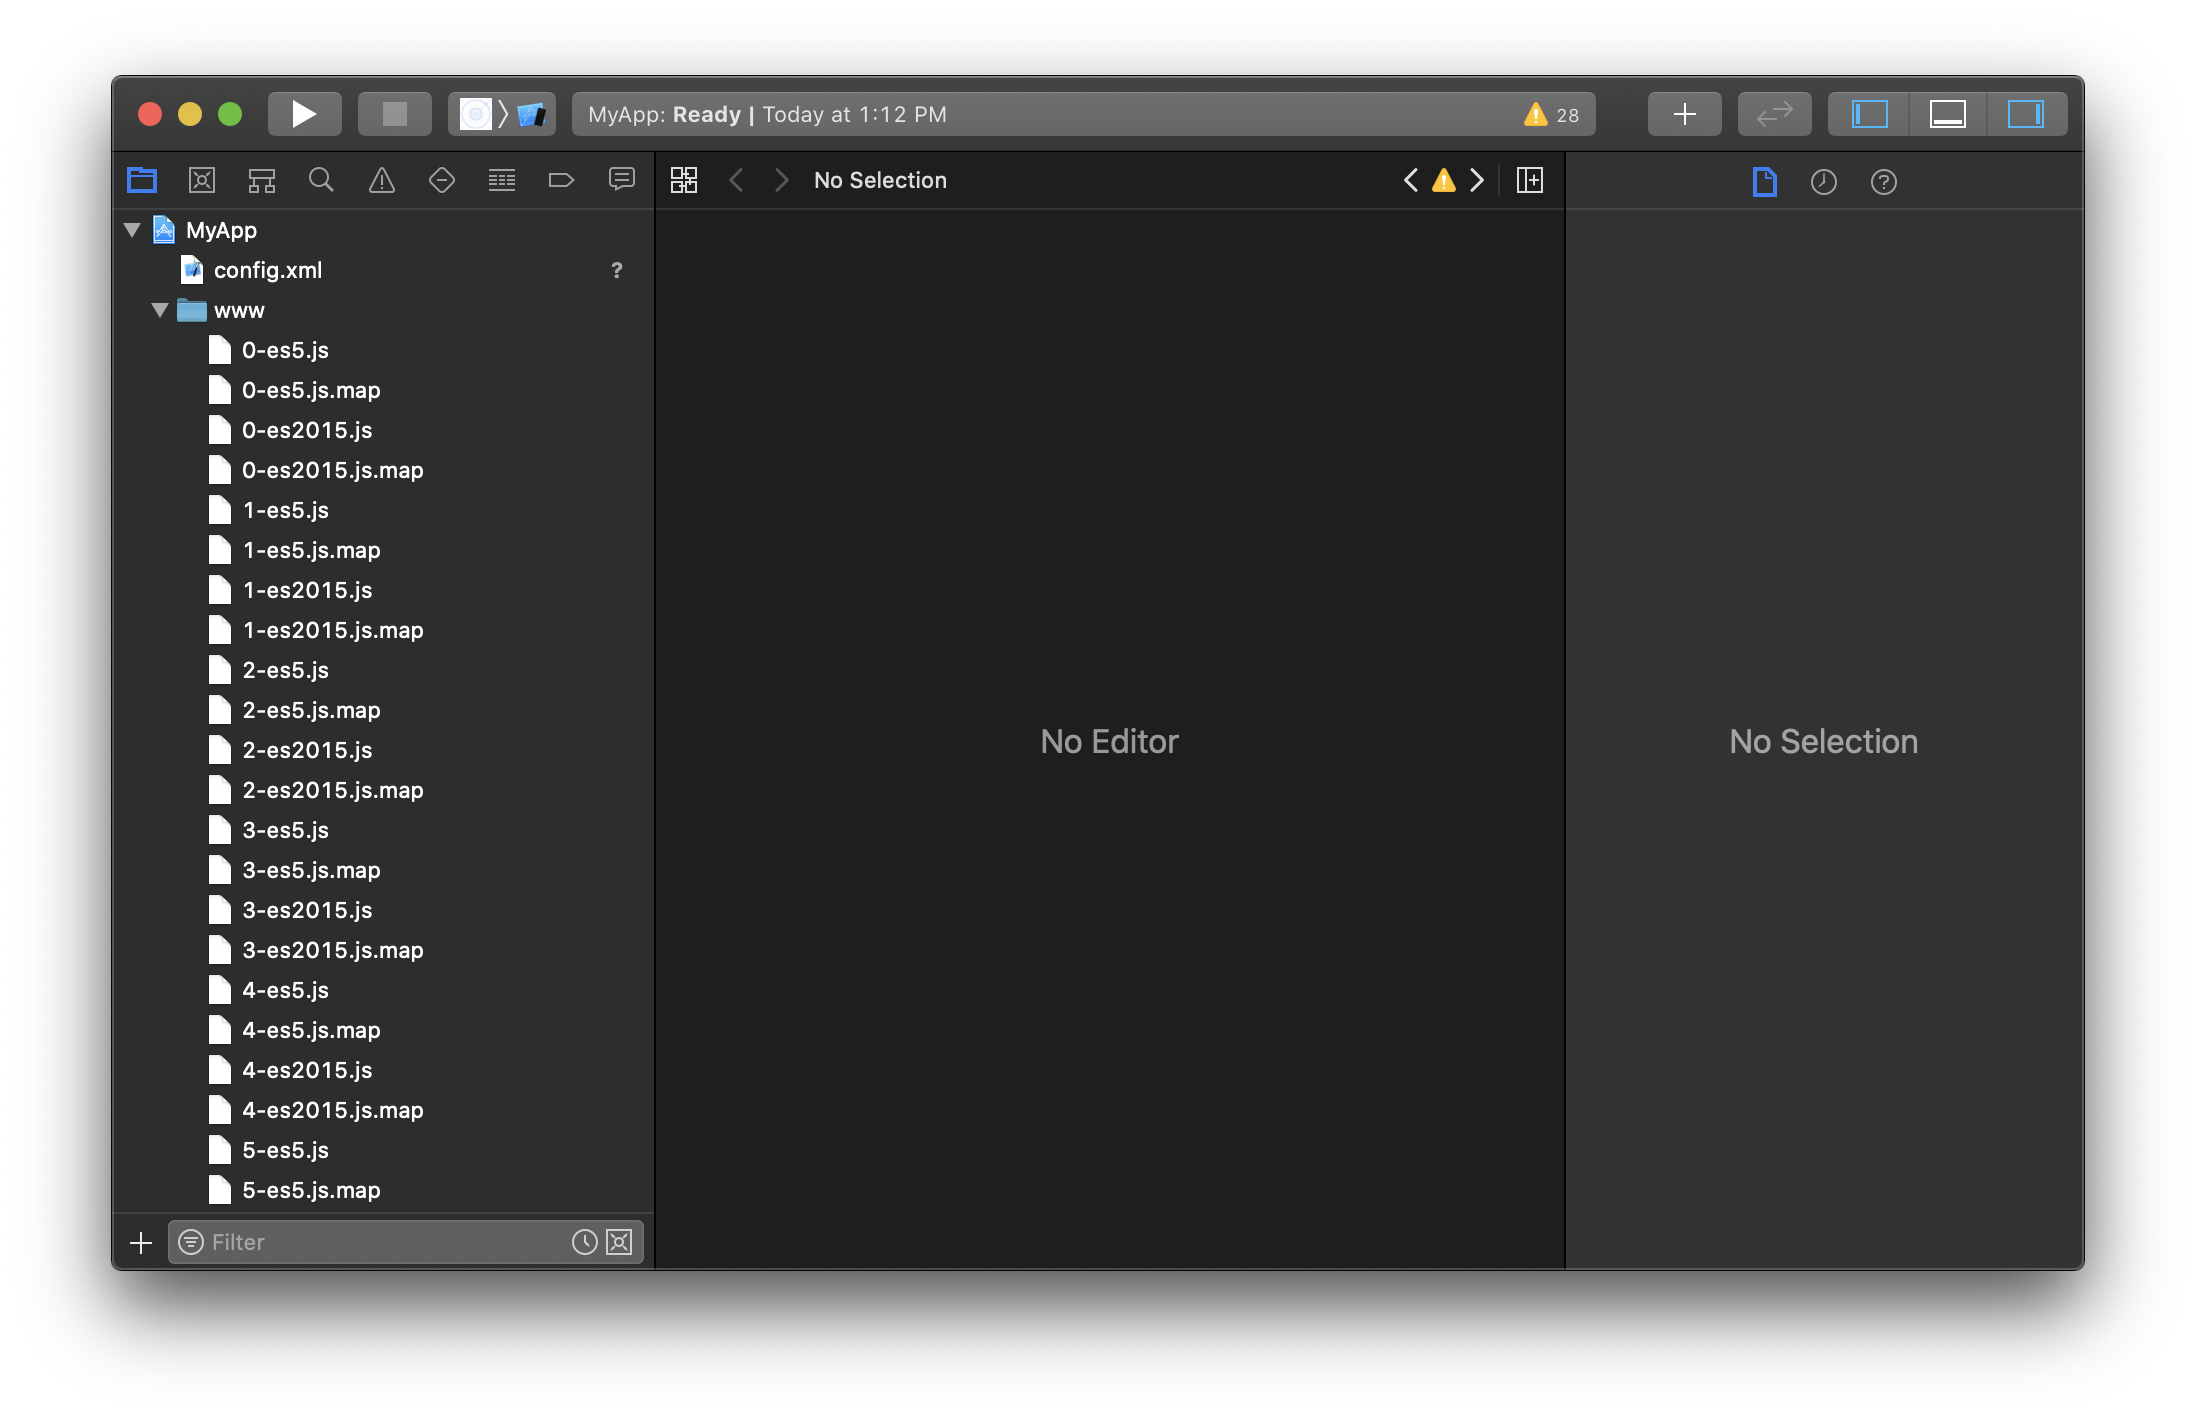The width and height of the screenshot is (2196, 1418).
Task: Switch to the History inspector tab
Action: [1824, 182]
